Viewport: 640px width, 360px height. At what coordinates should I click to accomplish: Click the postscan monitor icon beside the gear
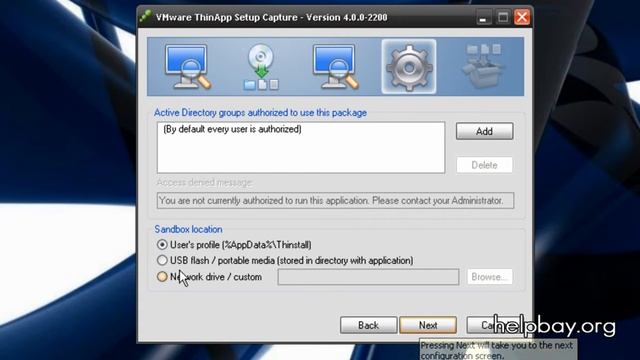click(x=335, y=67)
